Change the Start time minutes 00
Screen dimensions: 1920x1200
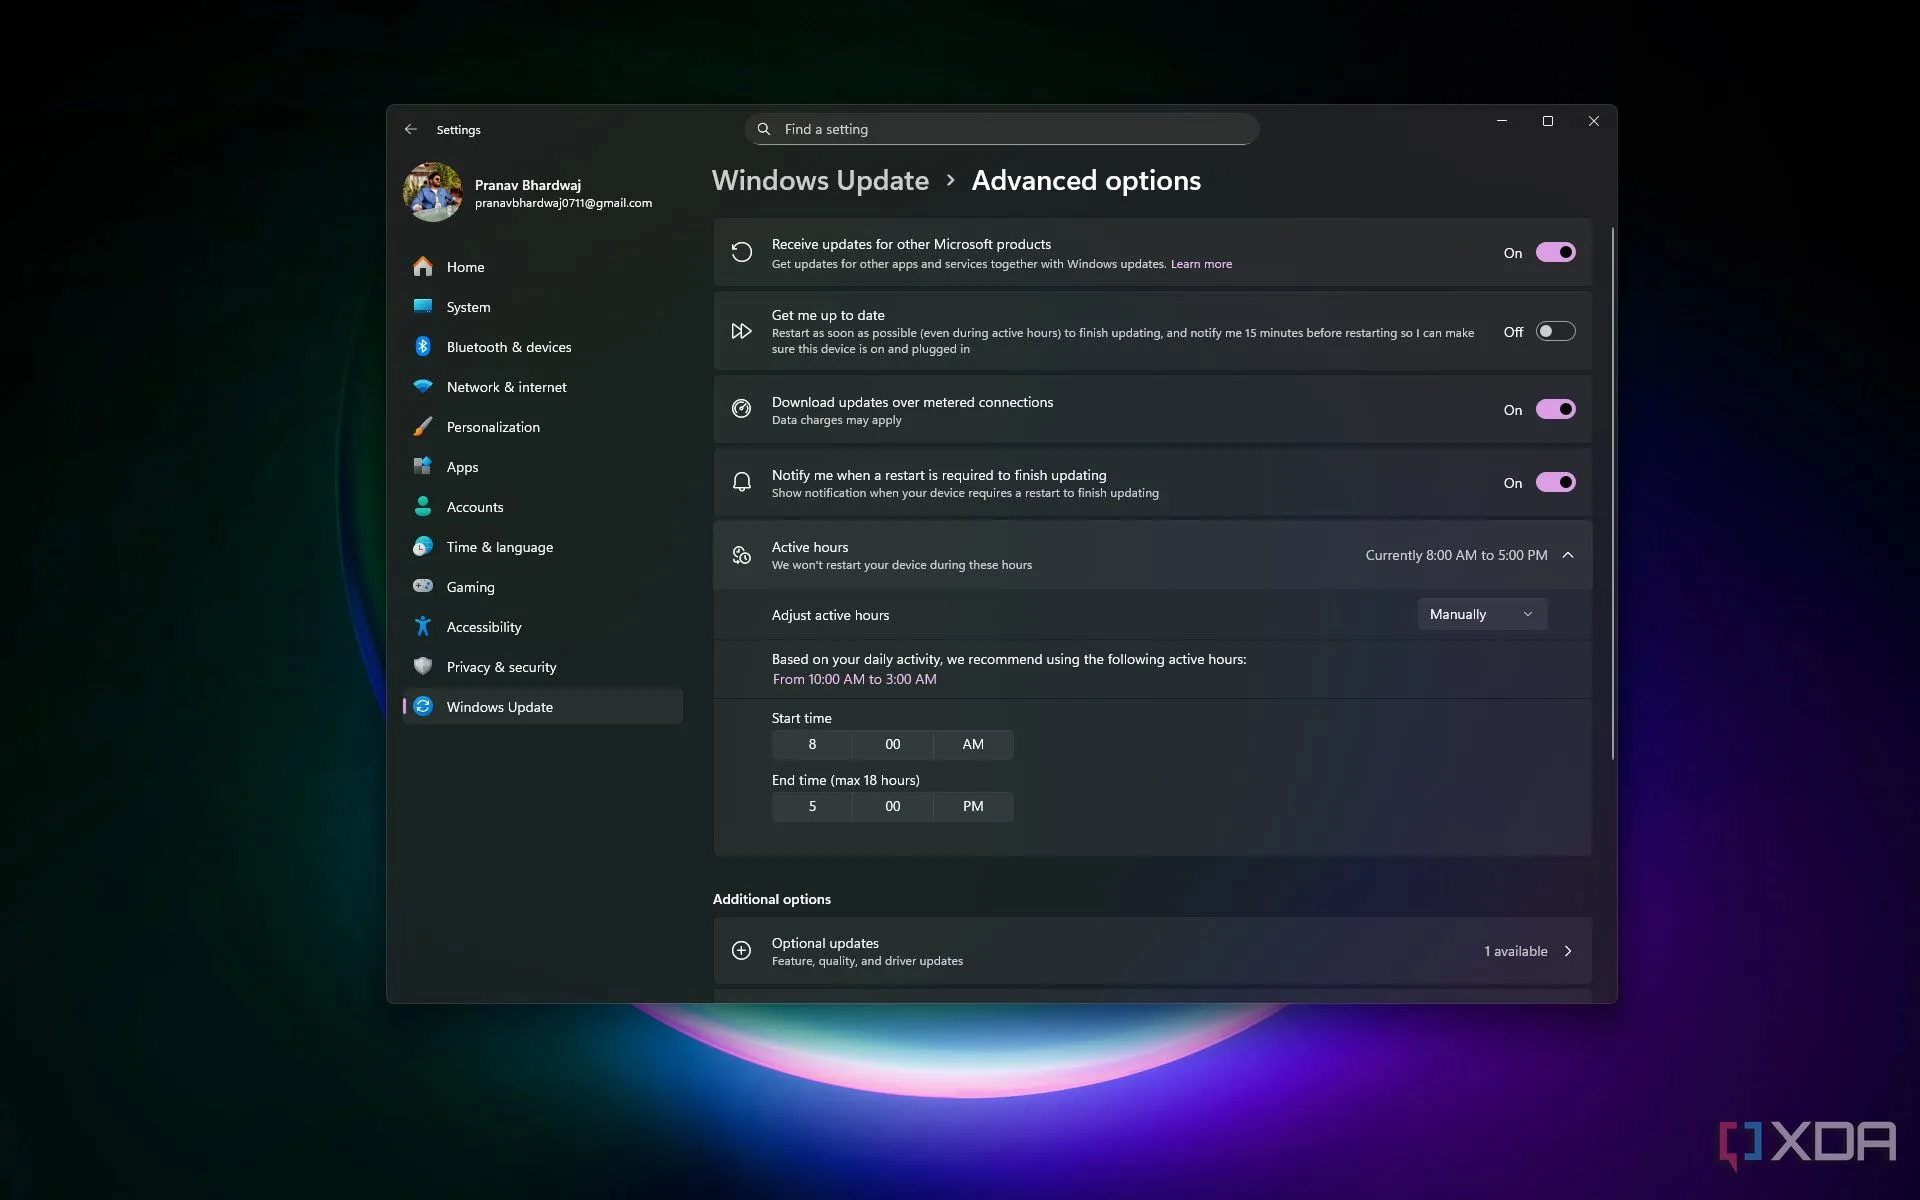click(x=893, y=744)
